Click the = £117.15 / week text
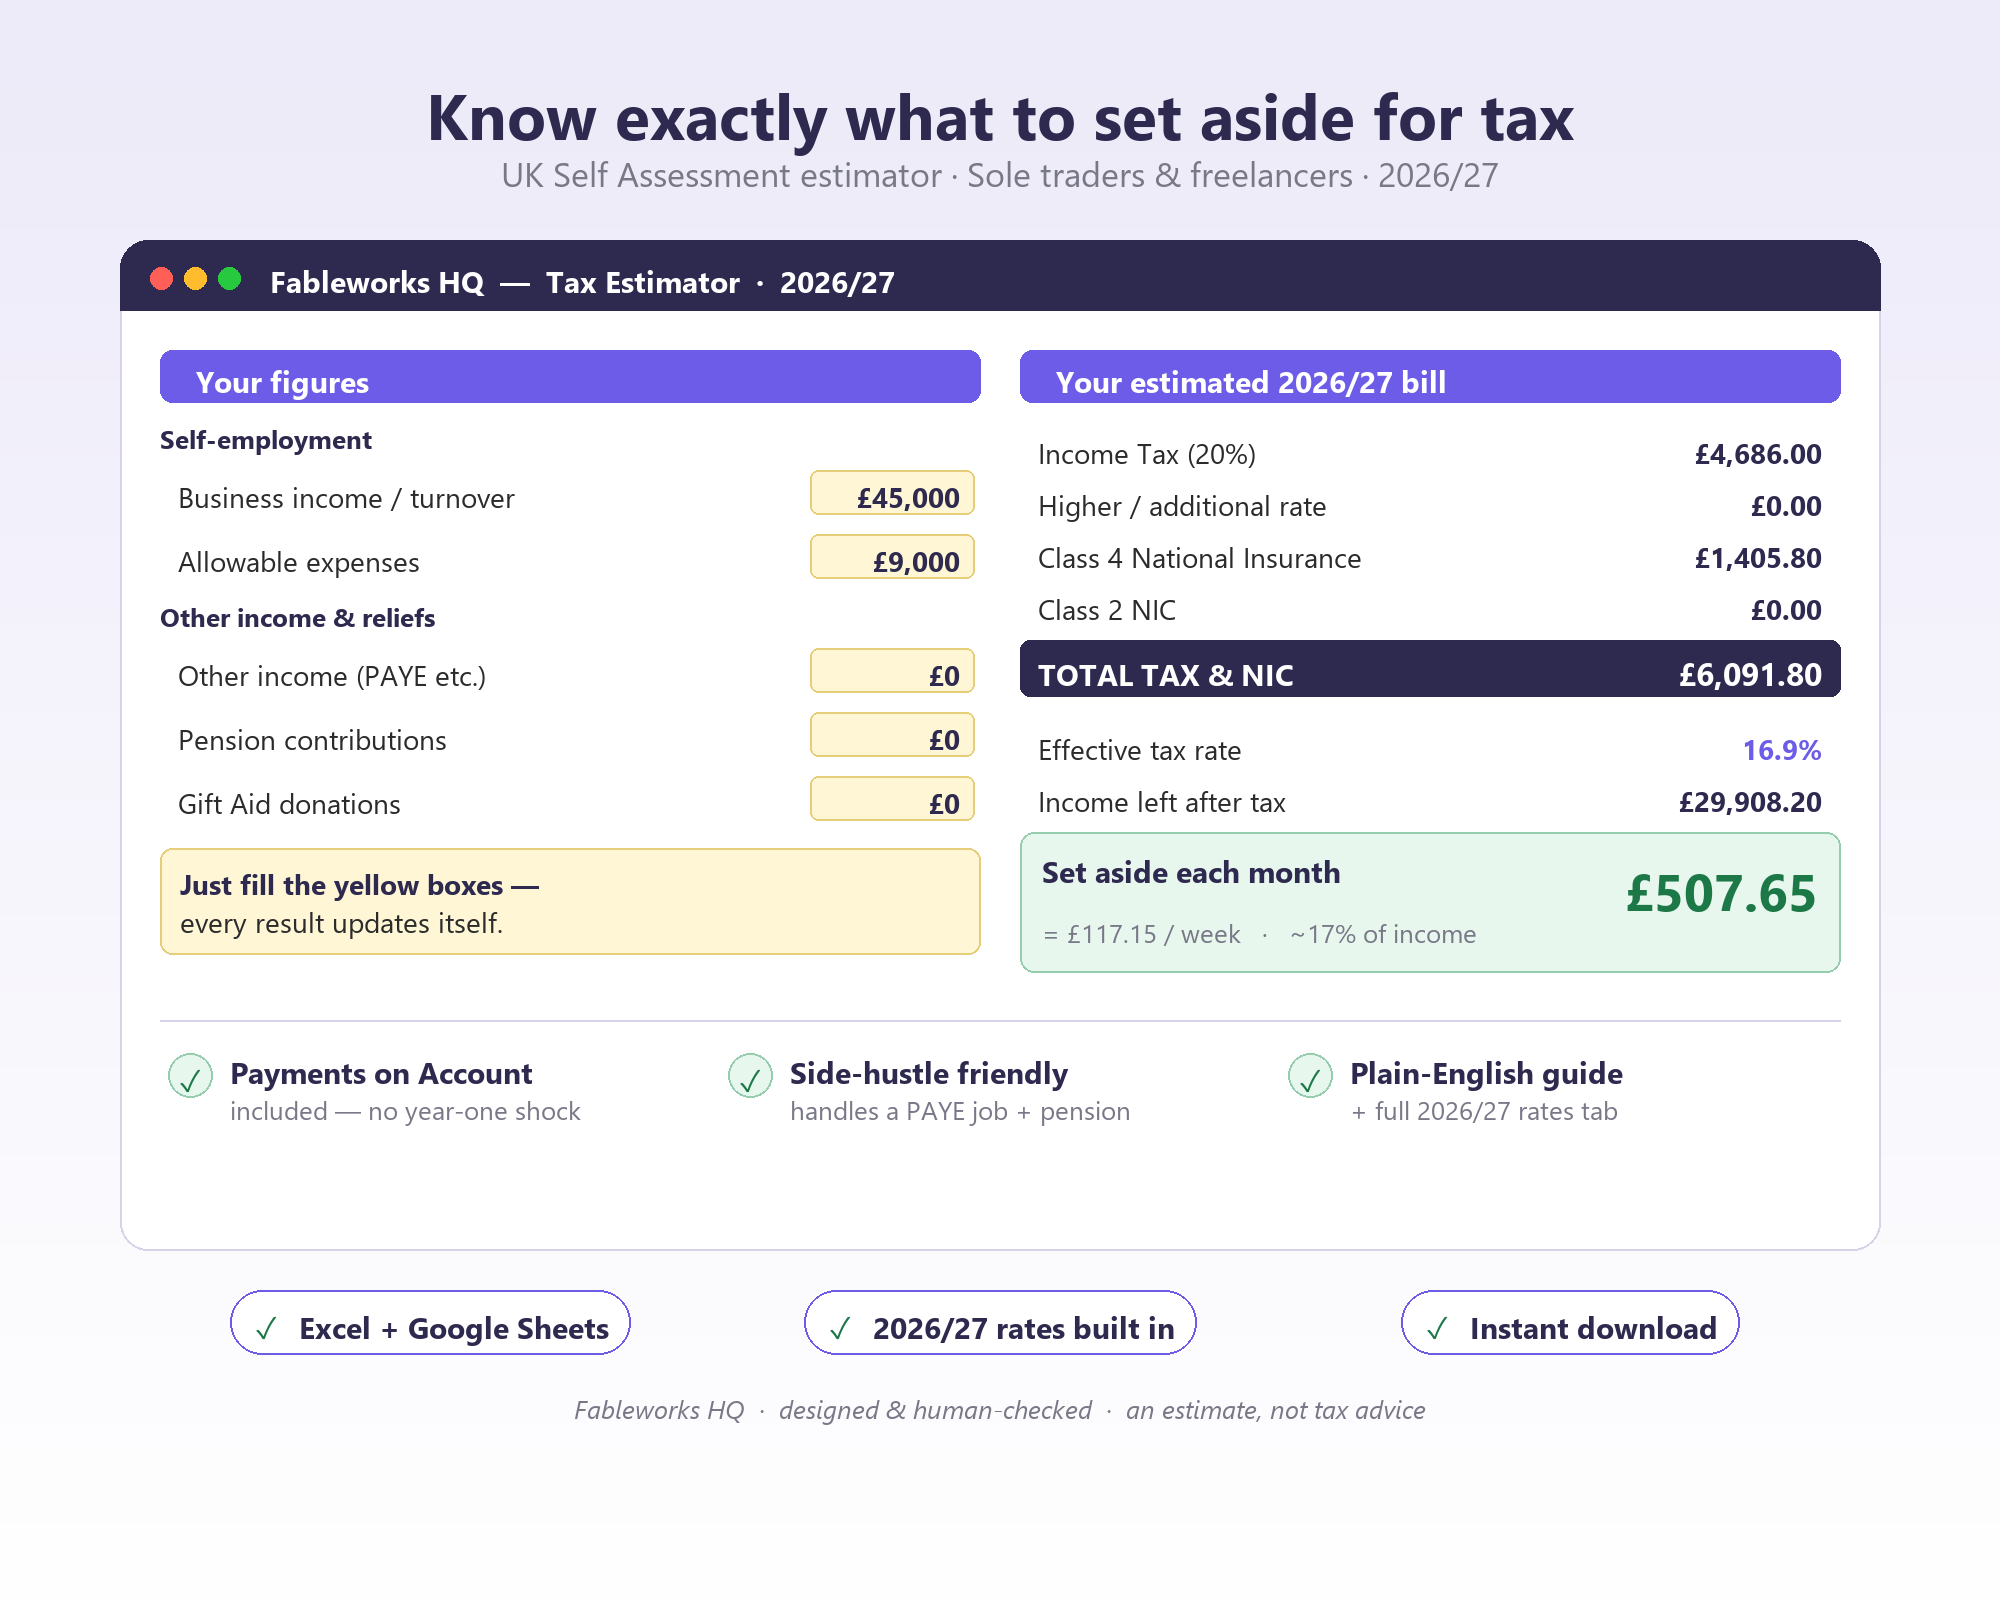2000x1600 pixels. pyautogui.click(x=1141, y=935)
